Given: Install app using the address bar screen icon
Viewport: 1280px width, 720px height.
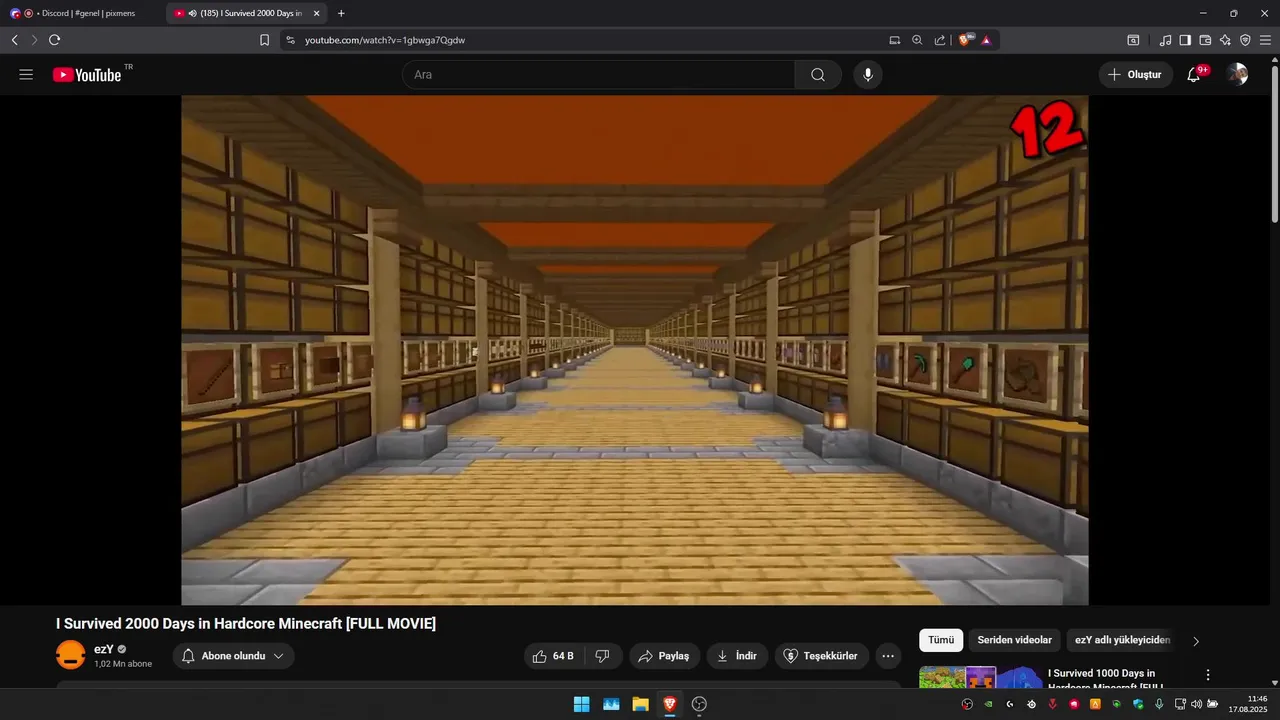Looking at the screenshot, I should [x=895, y=40].
